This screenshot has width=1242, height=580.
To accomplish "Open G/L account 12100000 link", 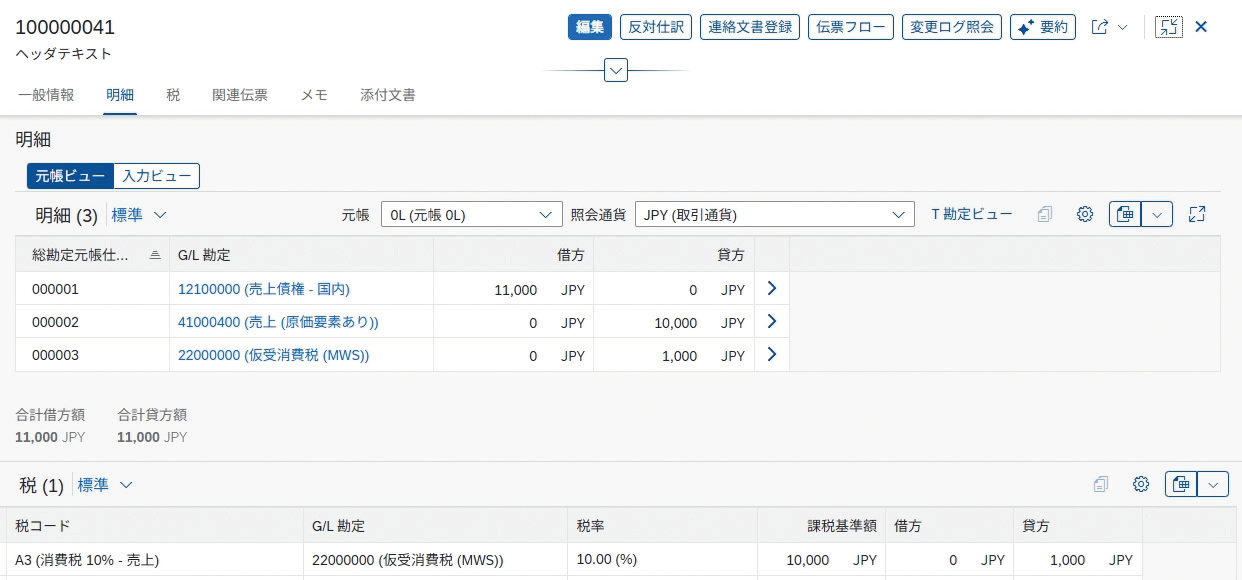I will coord(264,289).
